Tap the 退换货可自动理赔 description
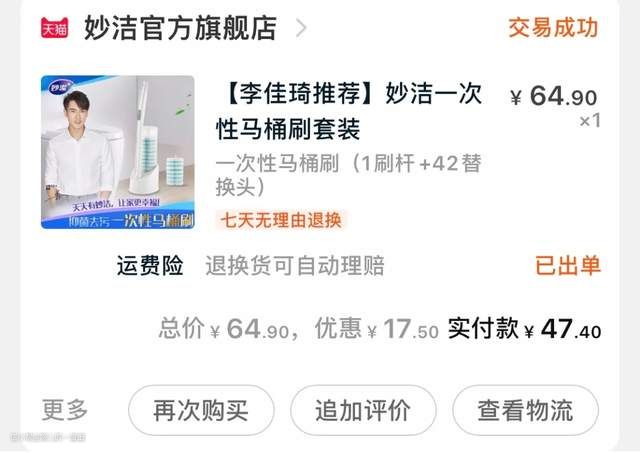This screenshot has height=453, width=640. (x=295, y=265)
